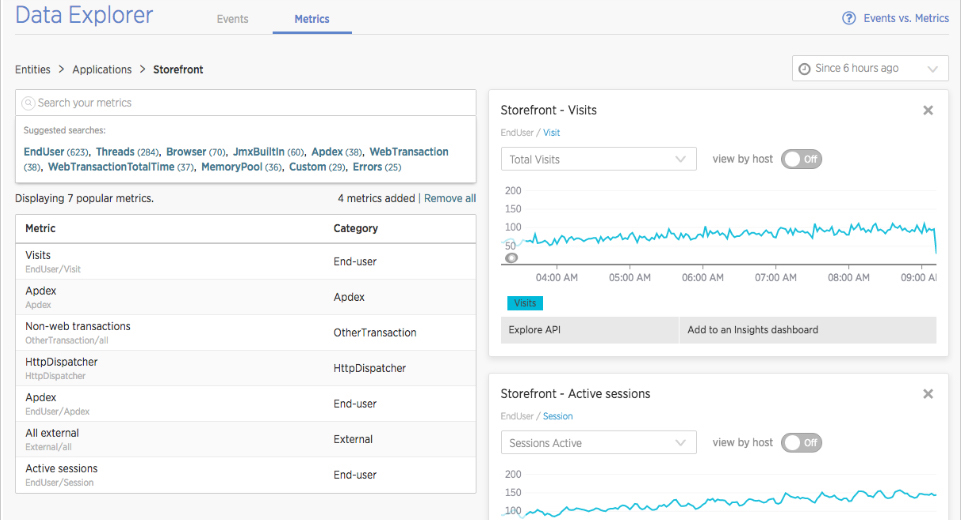The width and height of the screenshot is (961, 520).
Task: Select the Active sessions metric row
Action: (246, 475)
